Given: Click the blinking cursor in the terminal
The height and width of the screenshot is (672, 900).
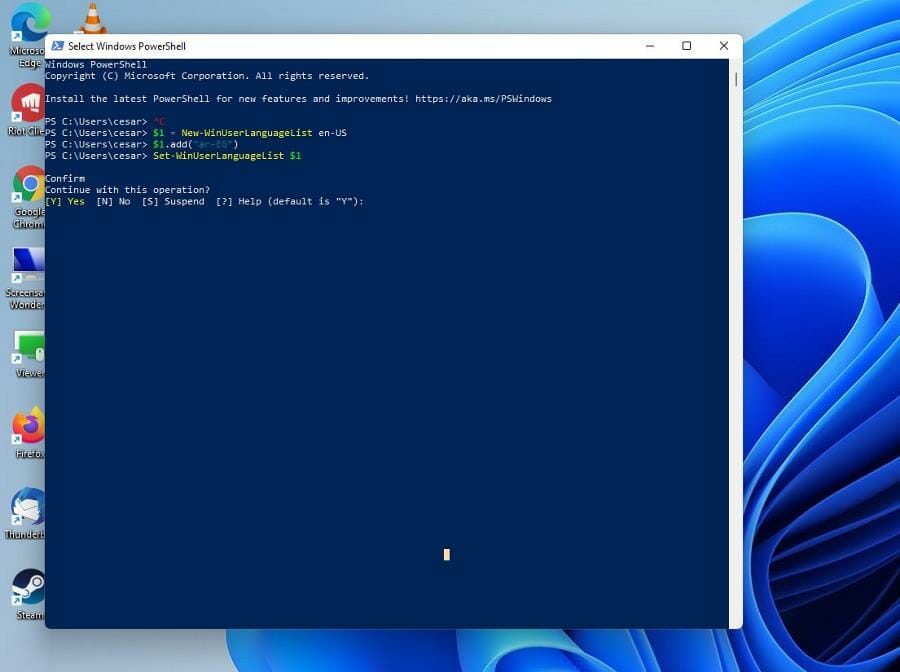Looking at the screenshot, I should pos(446,554).
